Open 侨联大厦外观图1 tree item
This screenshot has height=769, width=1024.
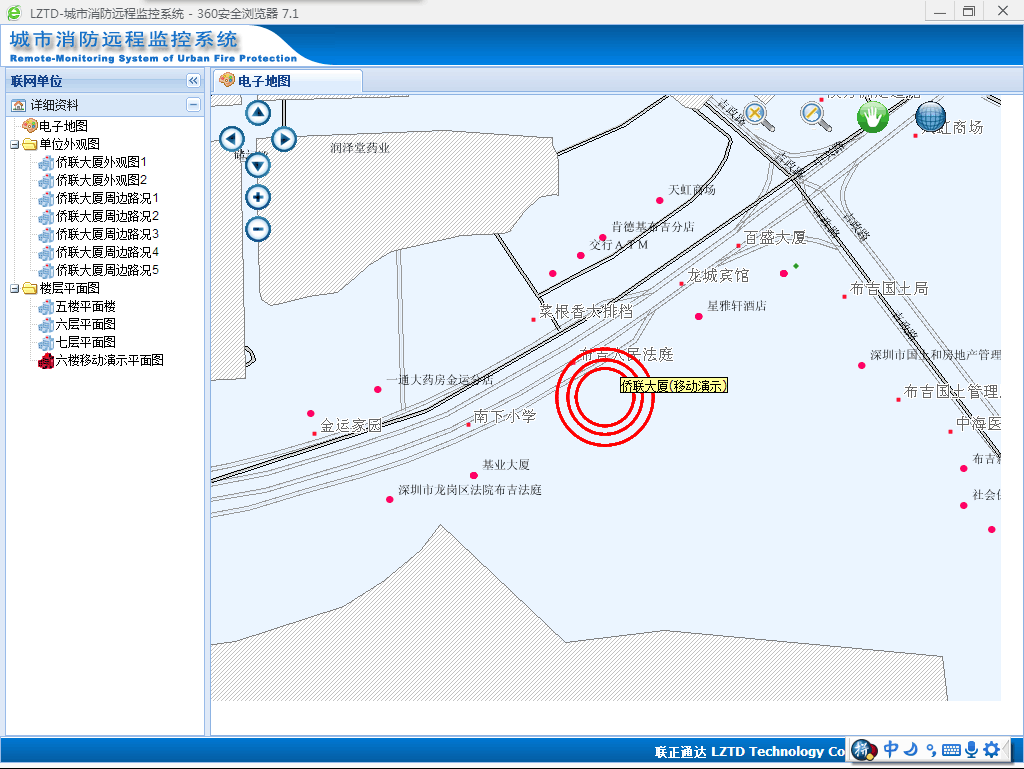(100, 162)
